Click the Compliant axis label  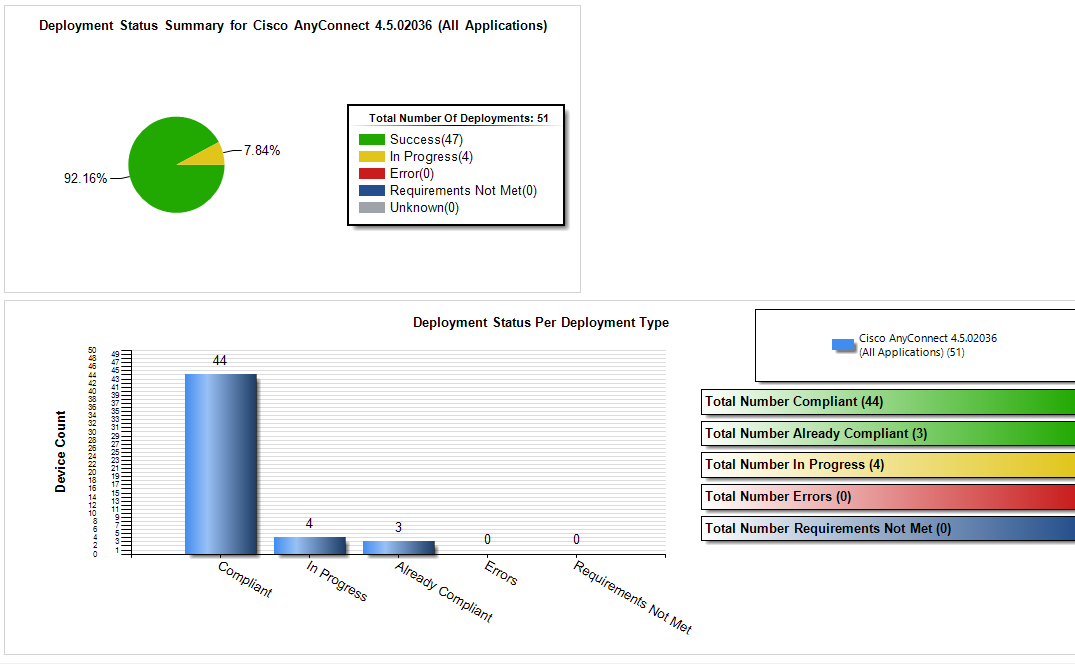[245, 579]
